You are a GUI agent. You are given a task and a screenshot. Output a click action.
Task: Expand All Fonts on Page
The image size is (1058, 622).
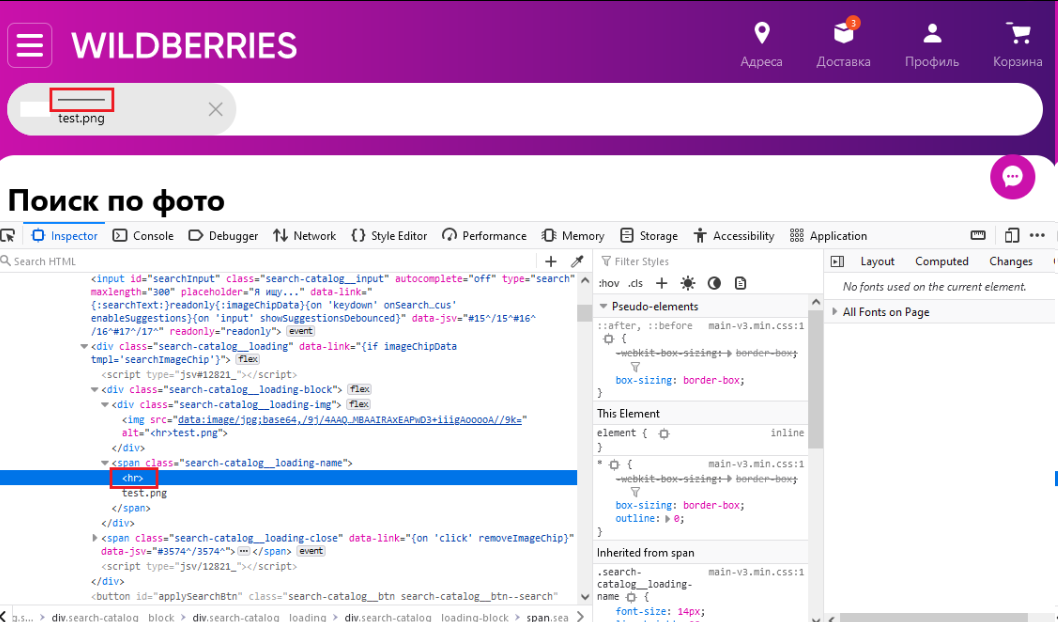point(835,312)
